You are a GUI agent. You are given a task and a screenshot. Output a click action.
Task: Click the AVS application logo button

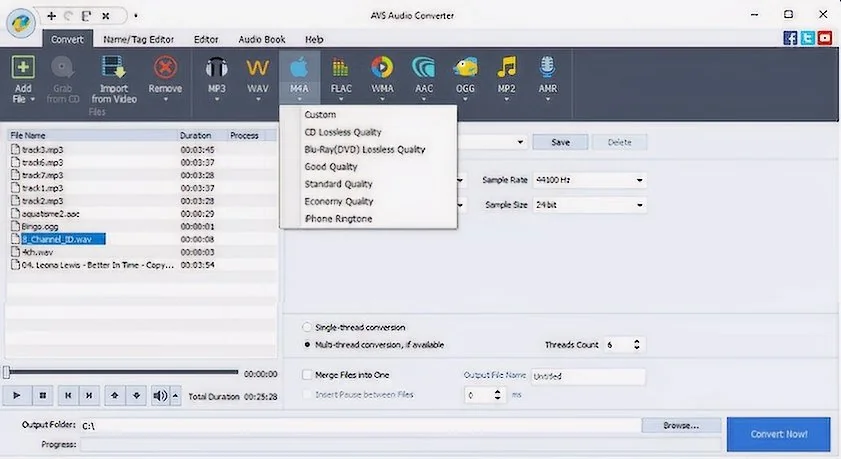pyautogui.click(x=21, y=23)
